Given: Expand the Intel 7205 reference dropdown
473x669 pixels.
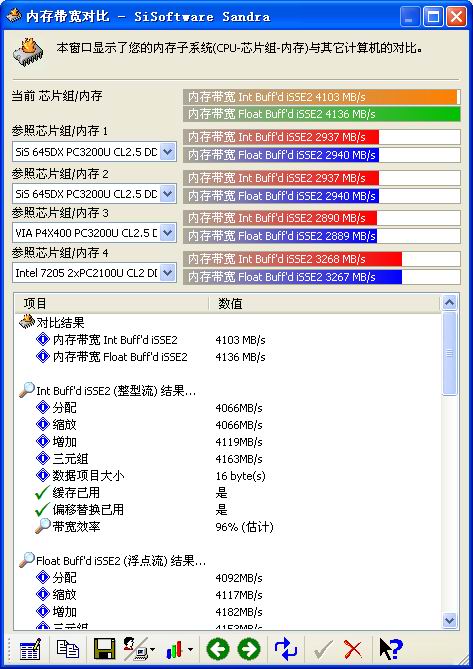Looking at the screenshot, I should 168,273.
